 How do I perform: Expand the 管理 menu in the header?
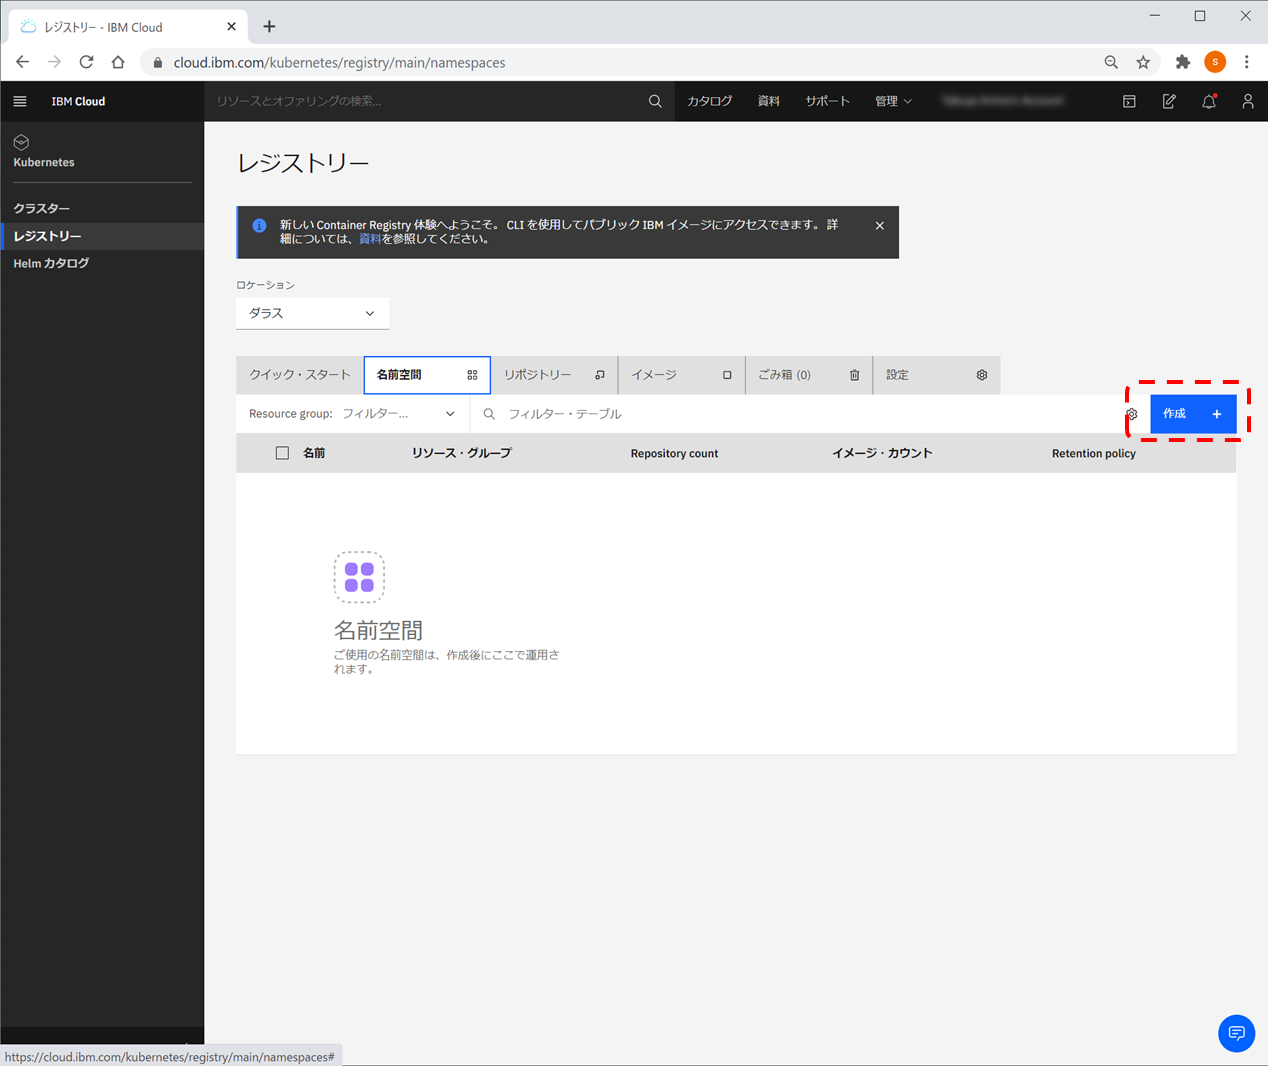tap(893, 101)
